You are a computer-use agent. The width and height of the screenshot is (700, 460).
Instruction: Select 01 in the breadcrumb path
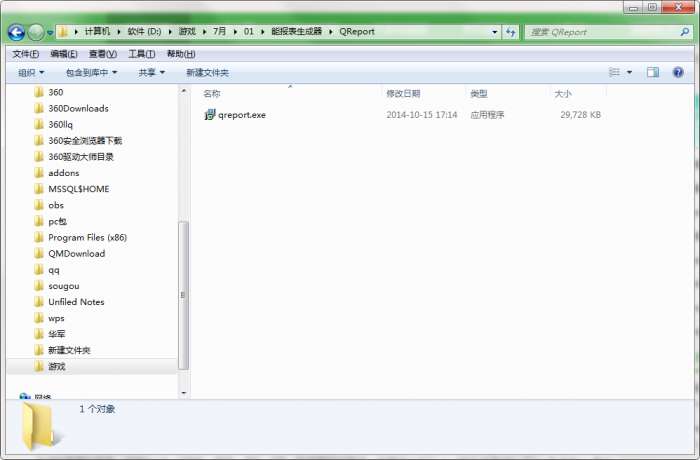pyautogui.click(x=249, y=31)
